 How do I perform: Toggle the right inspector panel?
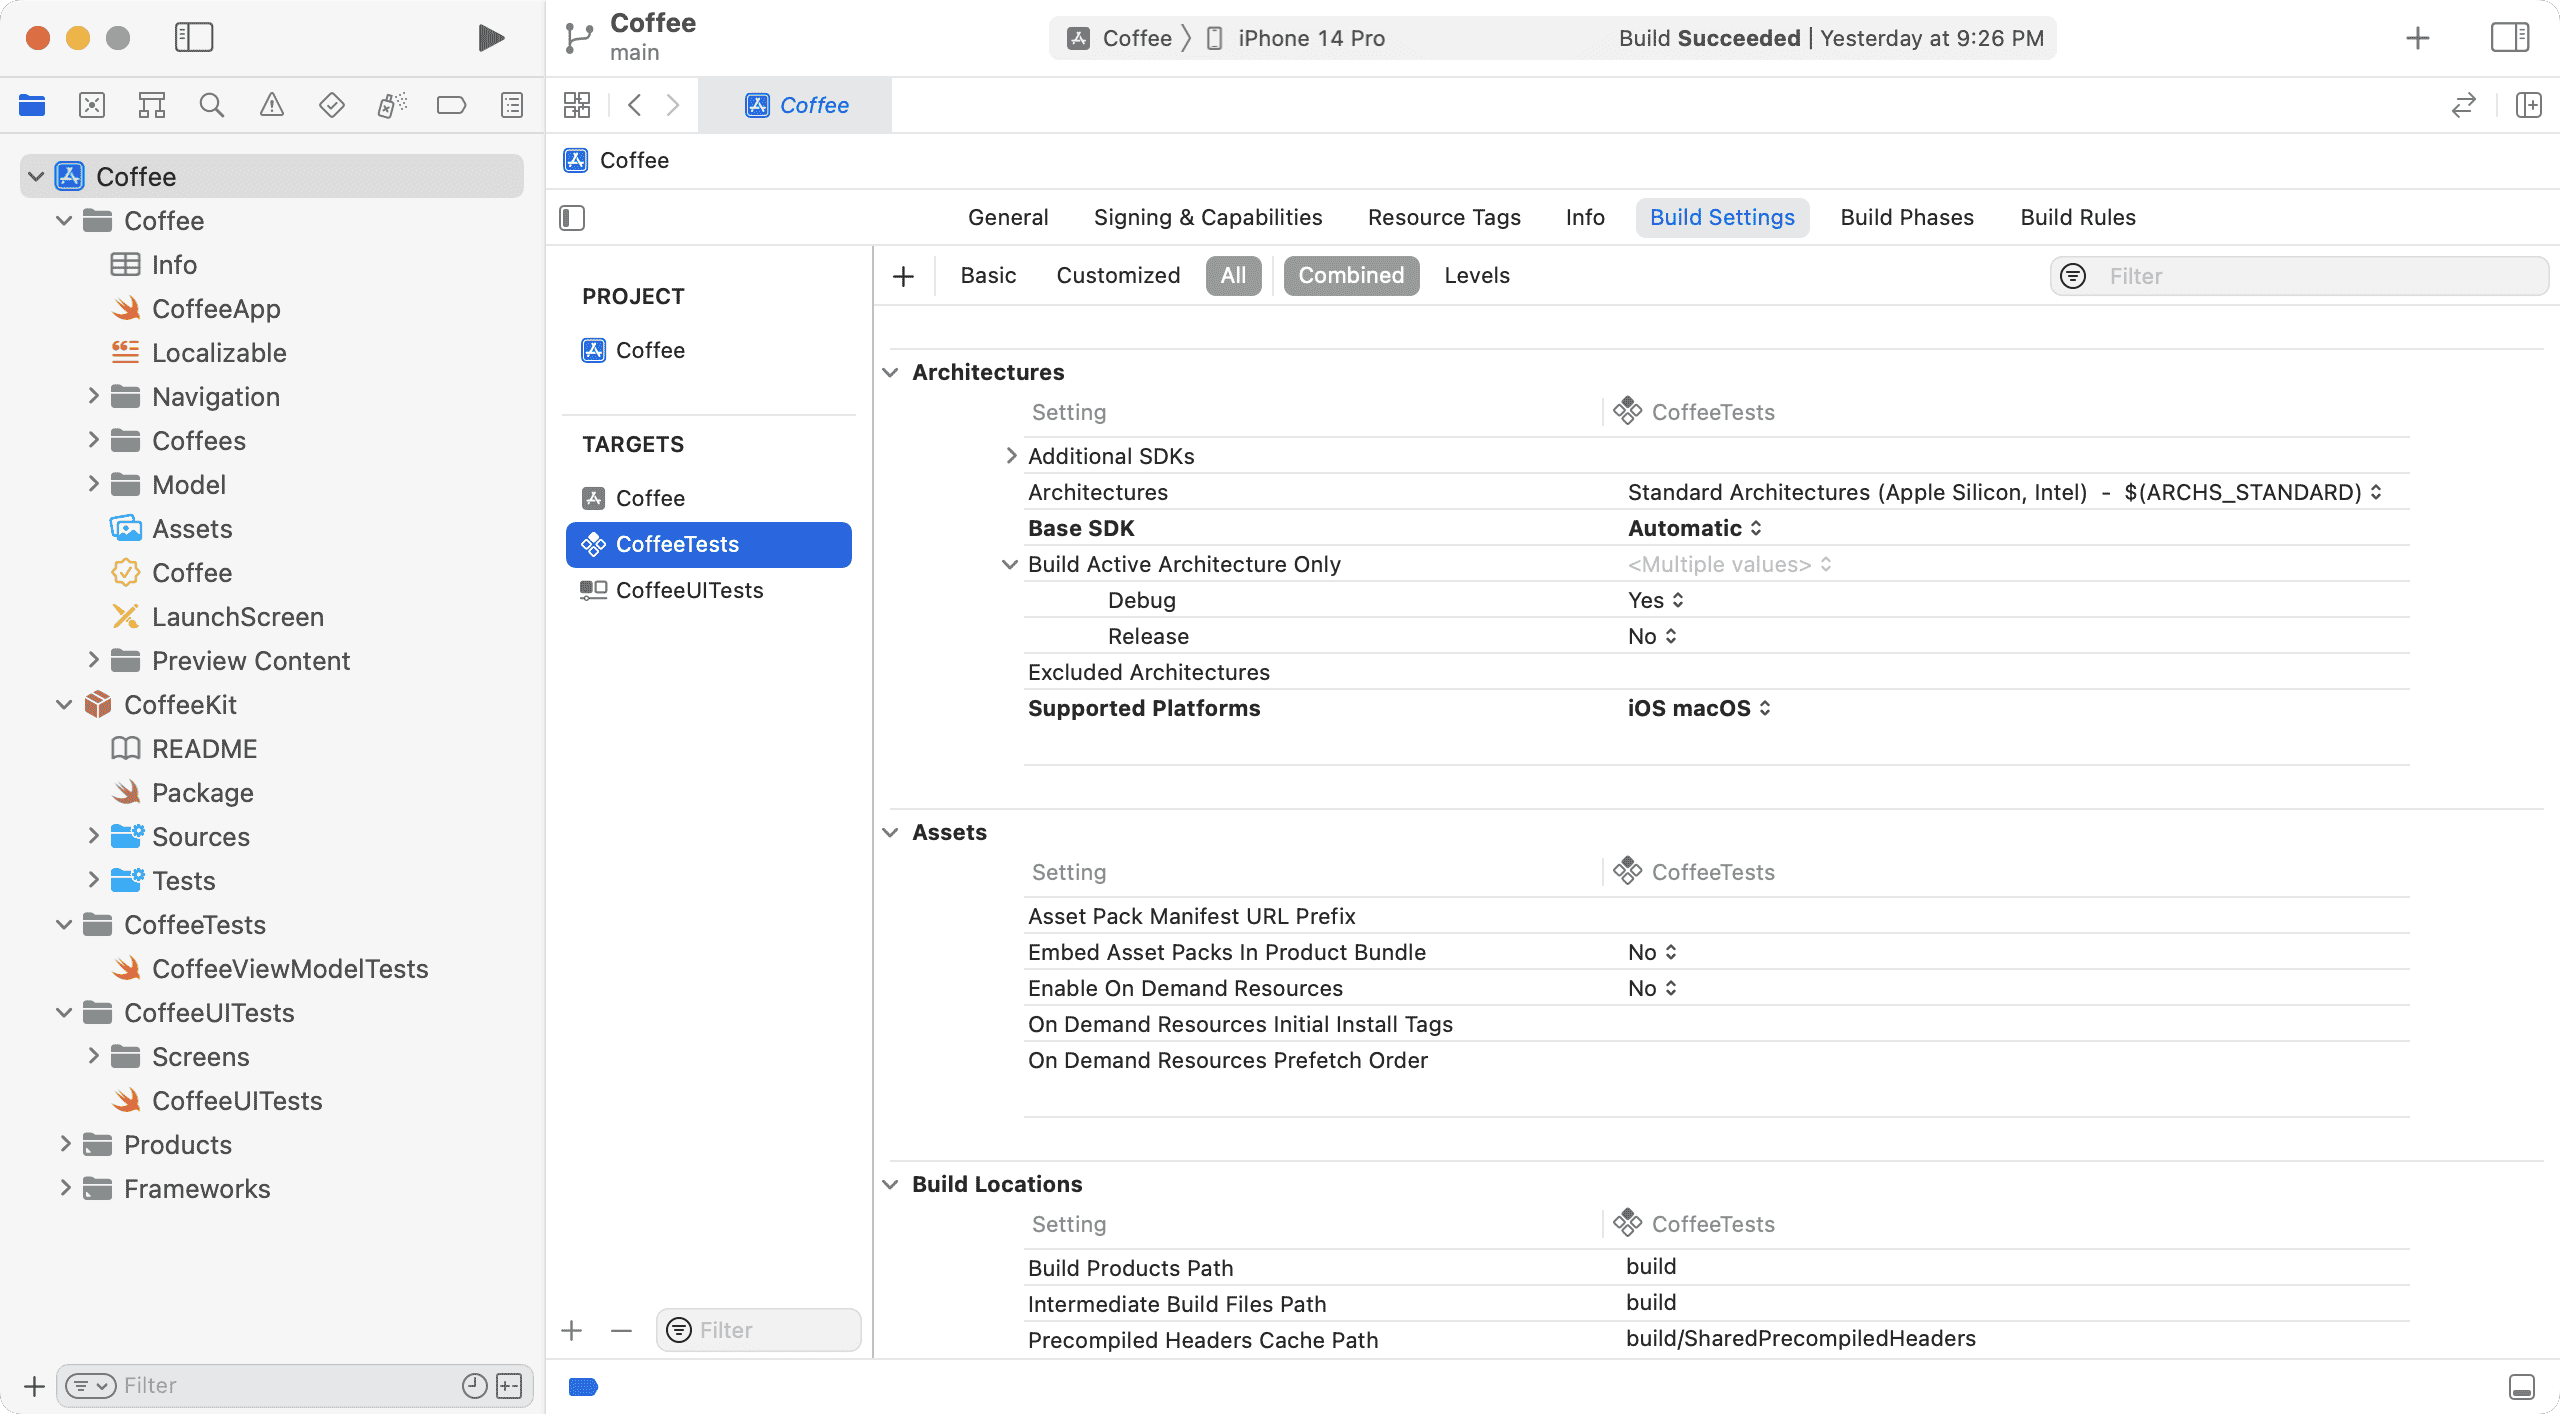click(x=2509, y=38)
